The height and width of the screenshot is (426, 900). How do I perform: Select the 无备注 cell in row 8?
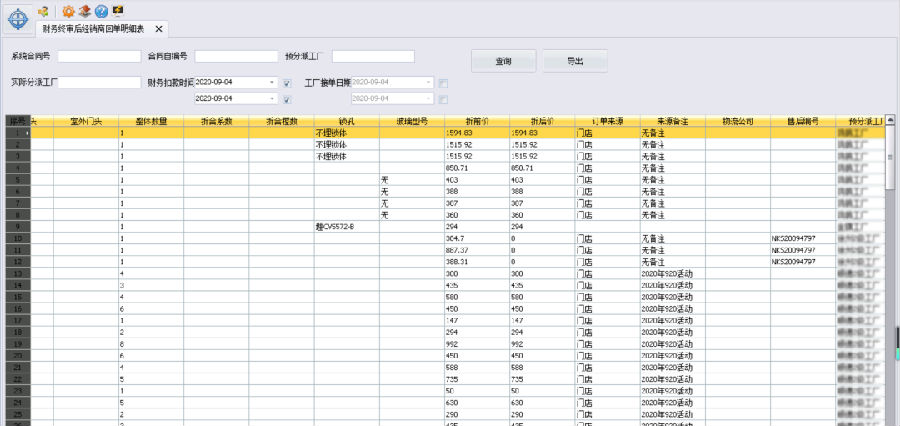pyautogui.click(x=672, y=215)
